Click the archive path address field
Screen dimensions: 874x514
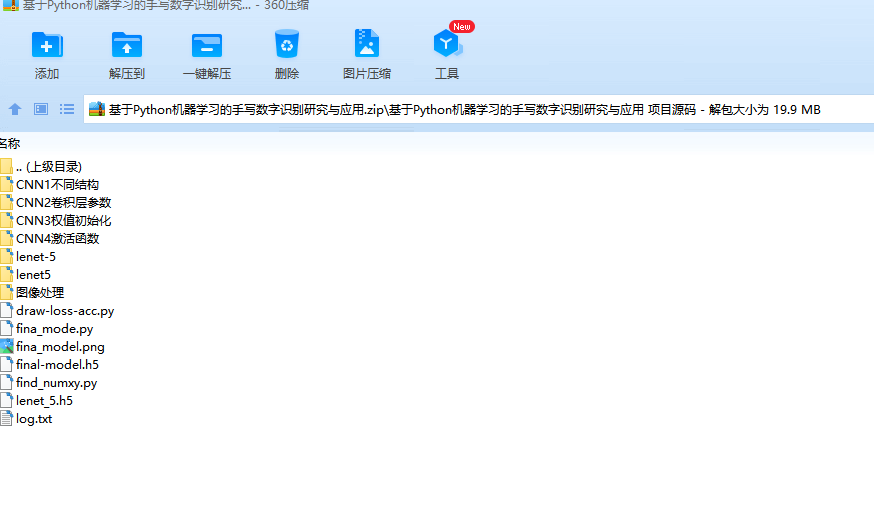[479, 109]
